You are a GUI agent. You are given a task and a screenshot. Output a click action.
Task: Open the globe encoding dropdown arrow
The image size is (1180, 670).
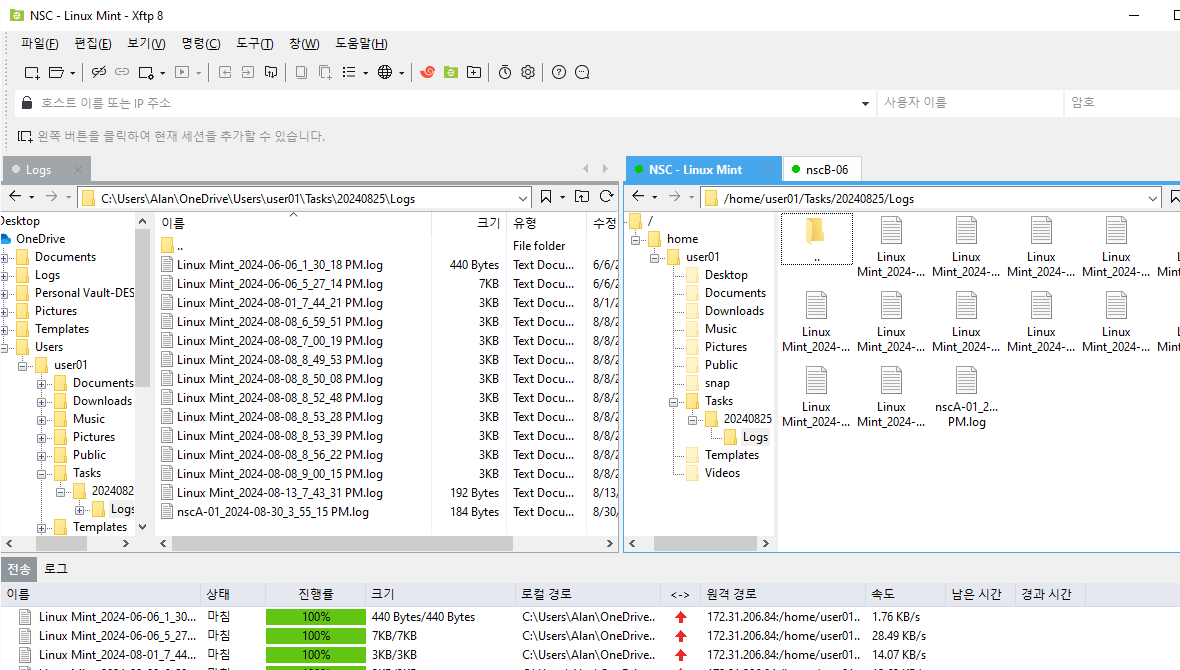[402, 73]
